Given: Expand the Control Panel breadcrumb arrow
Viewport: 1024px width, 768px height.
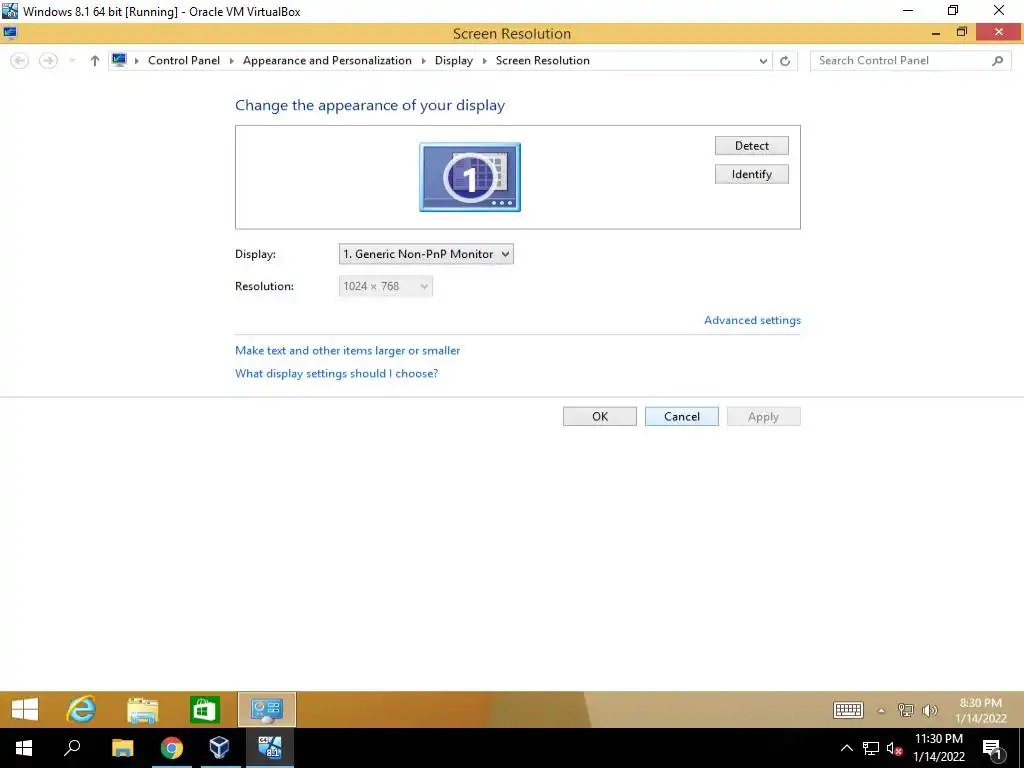Looking at the screenshot, I should 231,61.
